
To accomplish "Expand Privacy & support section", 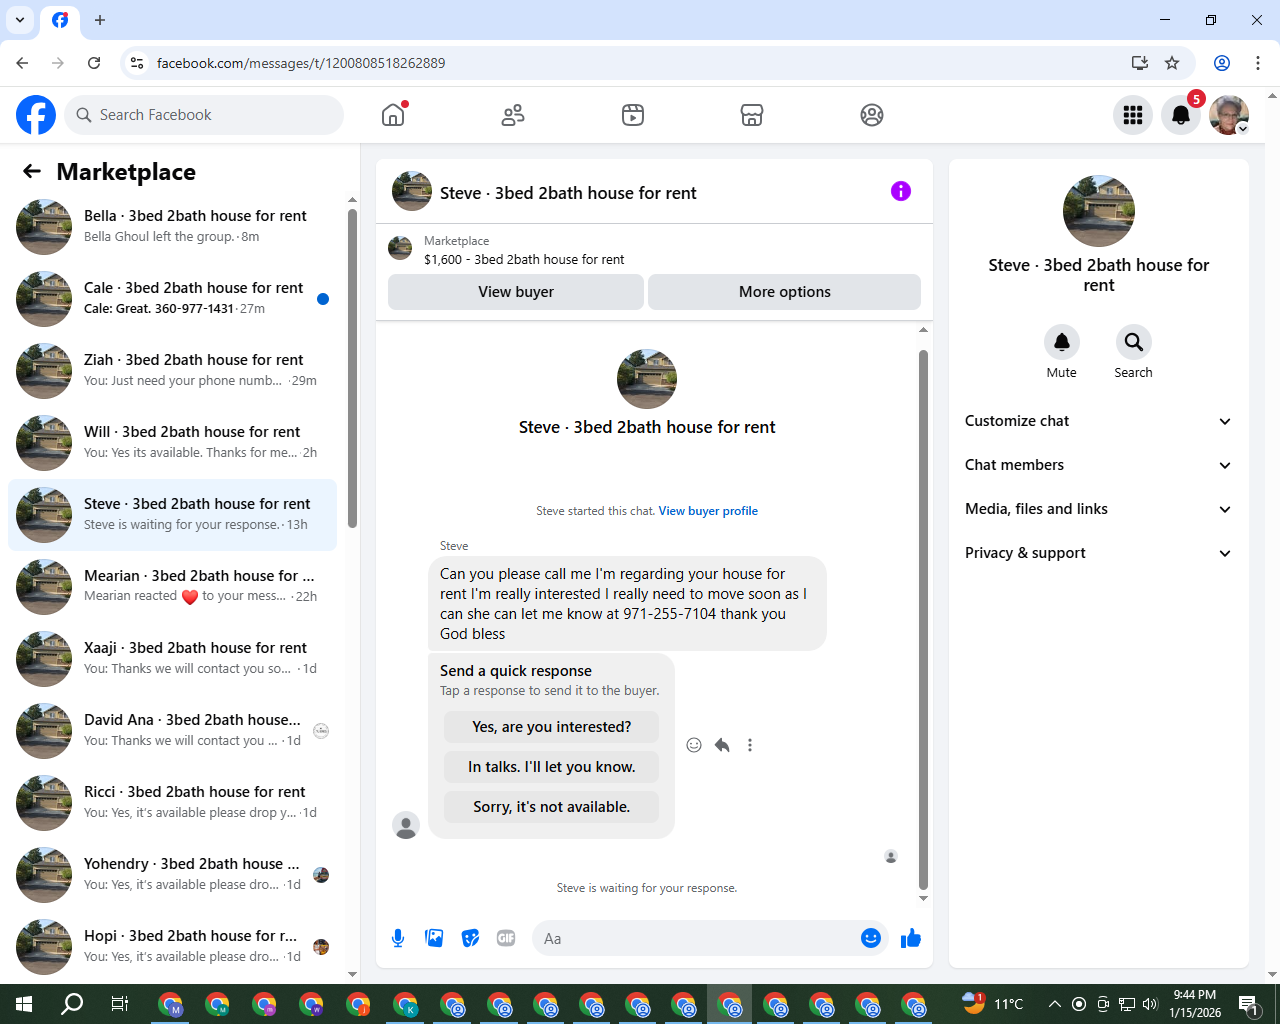I will [1098, 553].
